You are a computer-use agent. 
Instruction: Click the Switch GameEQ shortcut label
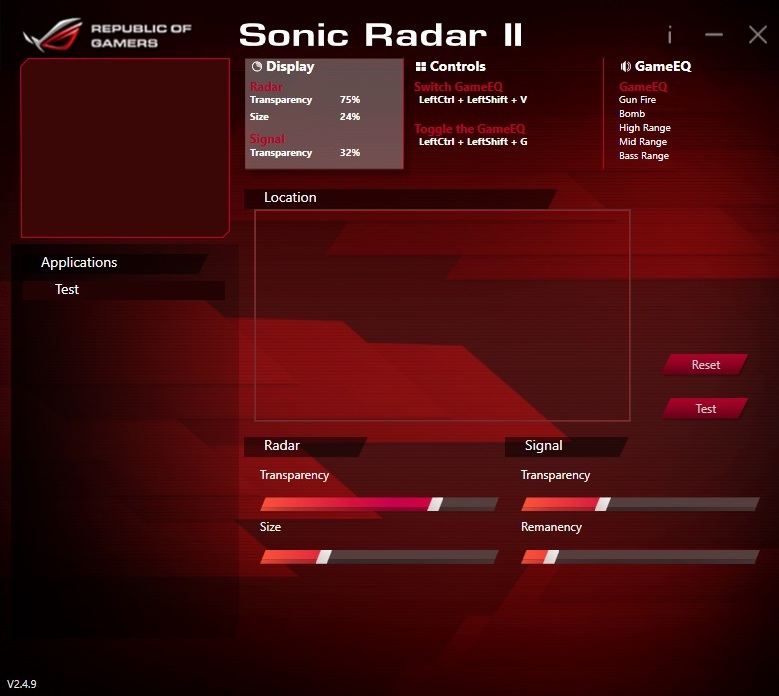coord(458,87)
